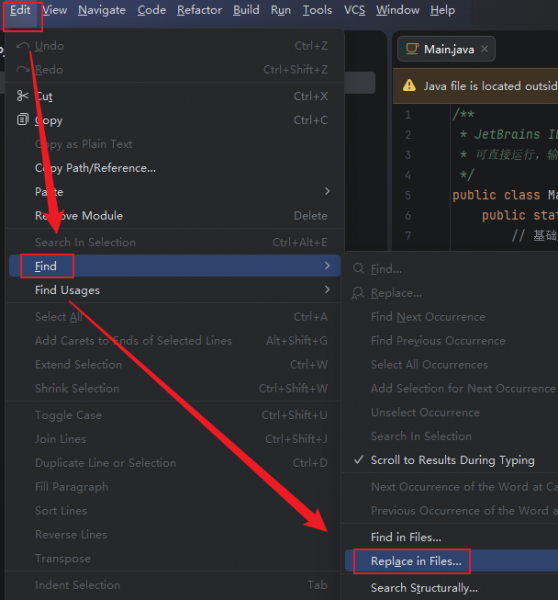The image size is (558, 600).
Task: Expand the Paste submenu arrow
Action: pyautogui.click(x=327, y=191)
